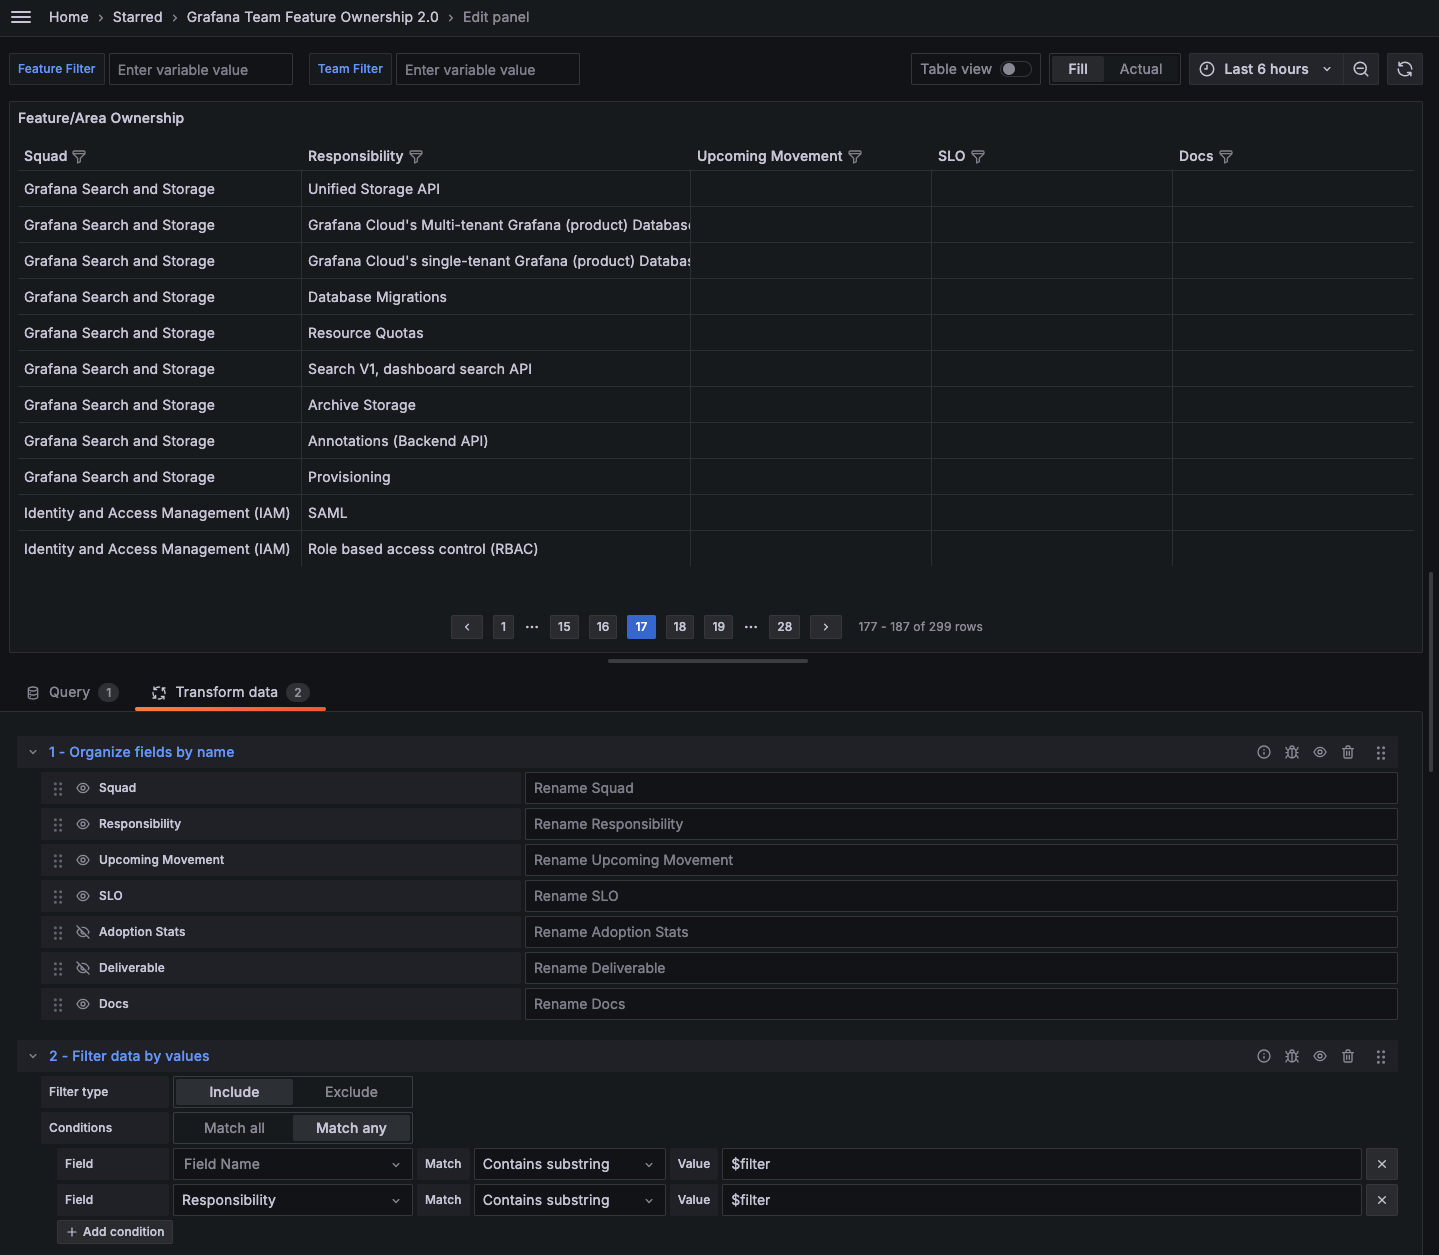Image resolution: width=1439 pixels, height=1255 pixels.
Task: Go to page 18 of the table
Action: [x=679, y=627]
